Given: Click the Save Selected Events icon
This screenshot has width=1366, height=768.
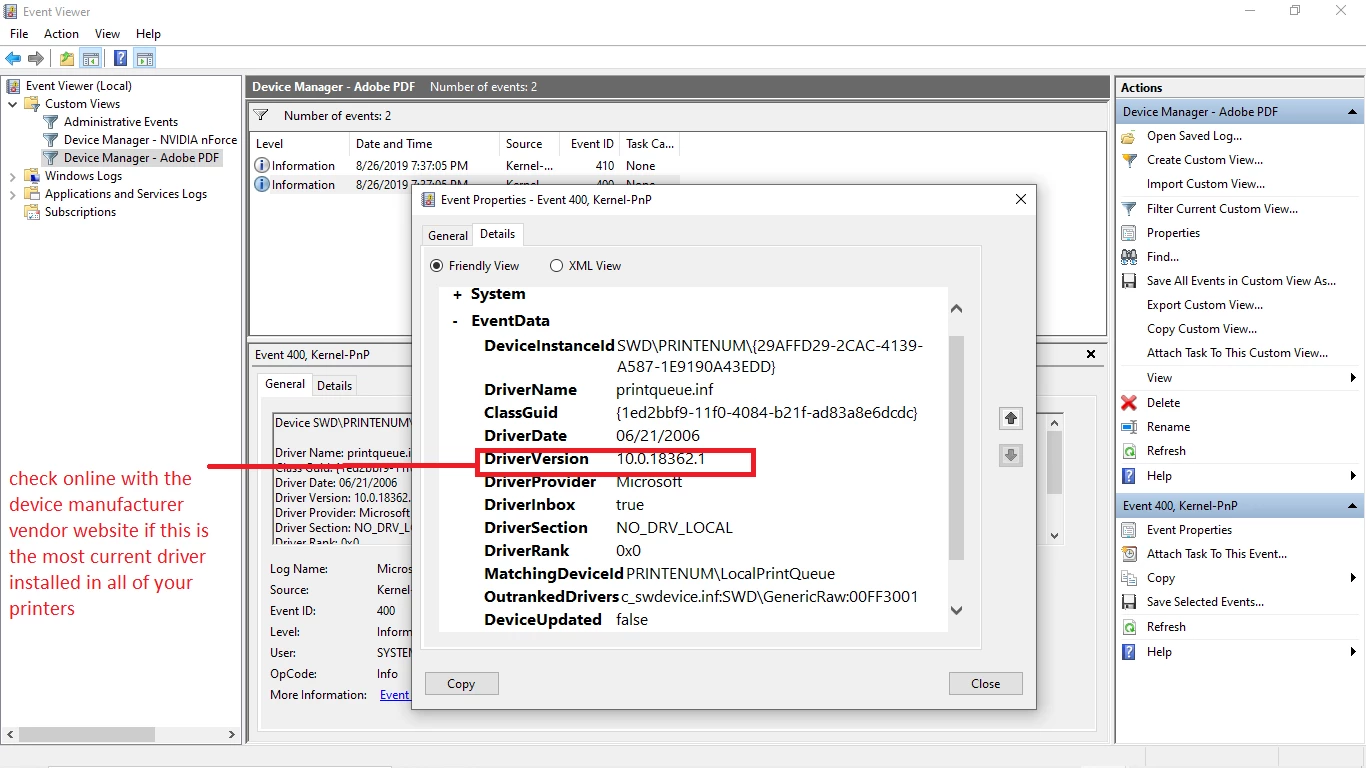Looking at the screenshot, I should coord(1129,602).
